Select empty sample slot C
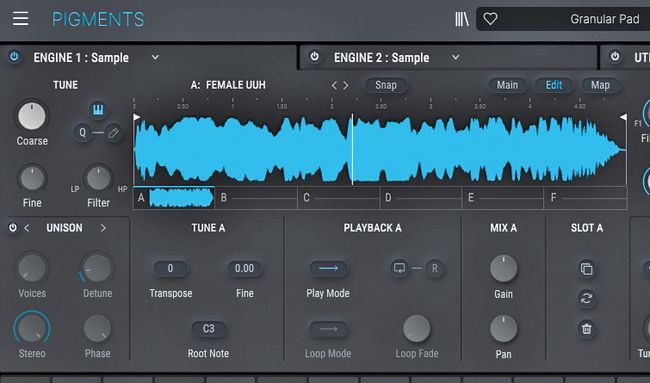The width and height of the screenshot is (650, 383). pos(339,198)
